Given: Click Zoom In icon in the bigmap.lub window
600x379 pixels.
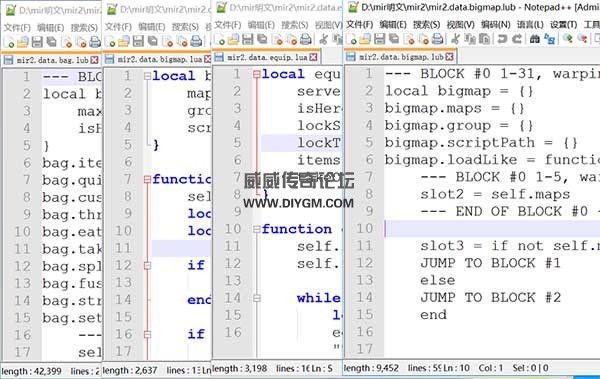Looking at the screenshot, I should (568, 39).
